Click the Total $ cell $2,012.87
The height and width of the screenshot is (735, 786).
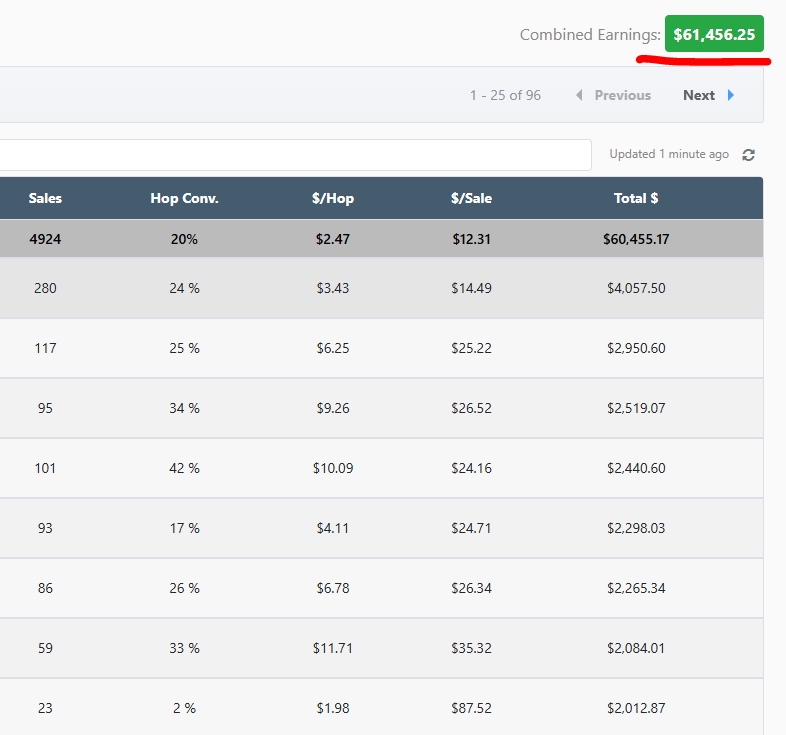coord(636,708)
